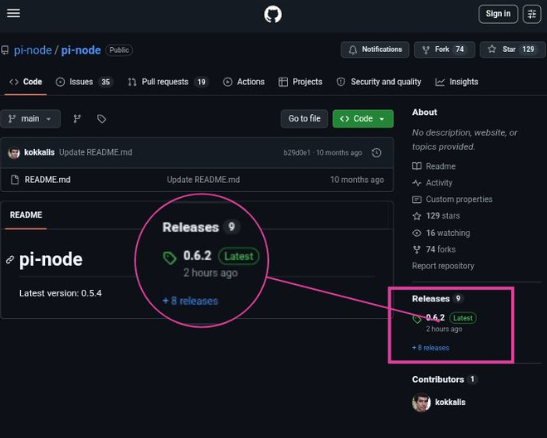Click the 10 months ago text in the README.md row
This screenshot has height=438, width=547.
[357, 180]
